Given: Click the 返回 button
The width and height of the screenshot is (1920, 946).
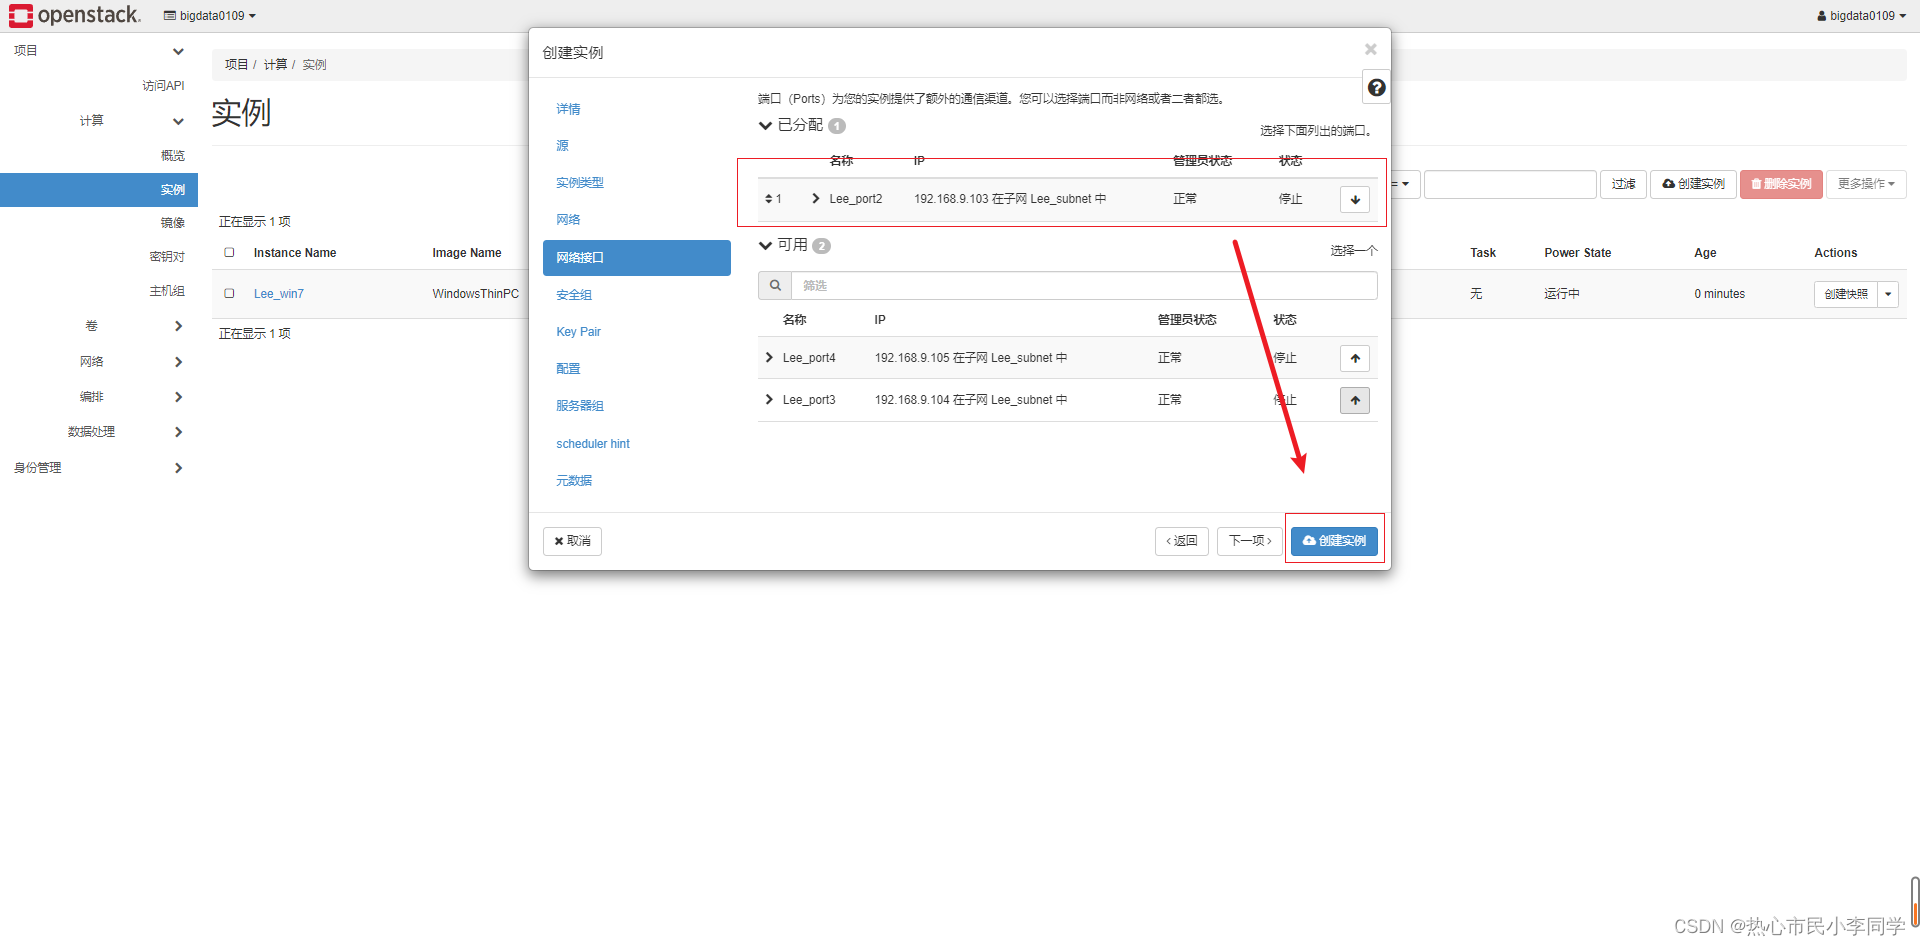Looking at the screenshot, I should [x=1182, y=541].
